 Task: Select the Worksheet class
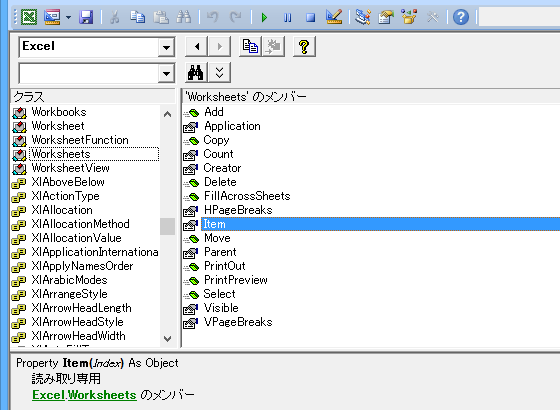point(58,126)
